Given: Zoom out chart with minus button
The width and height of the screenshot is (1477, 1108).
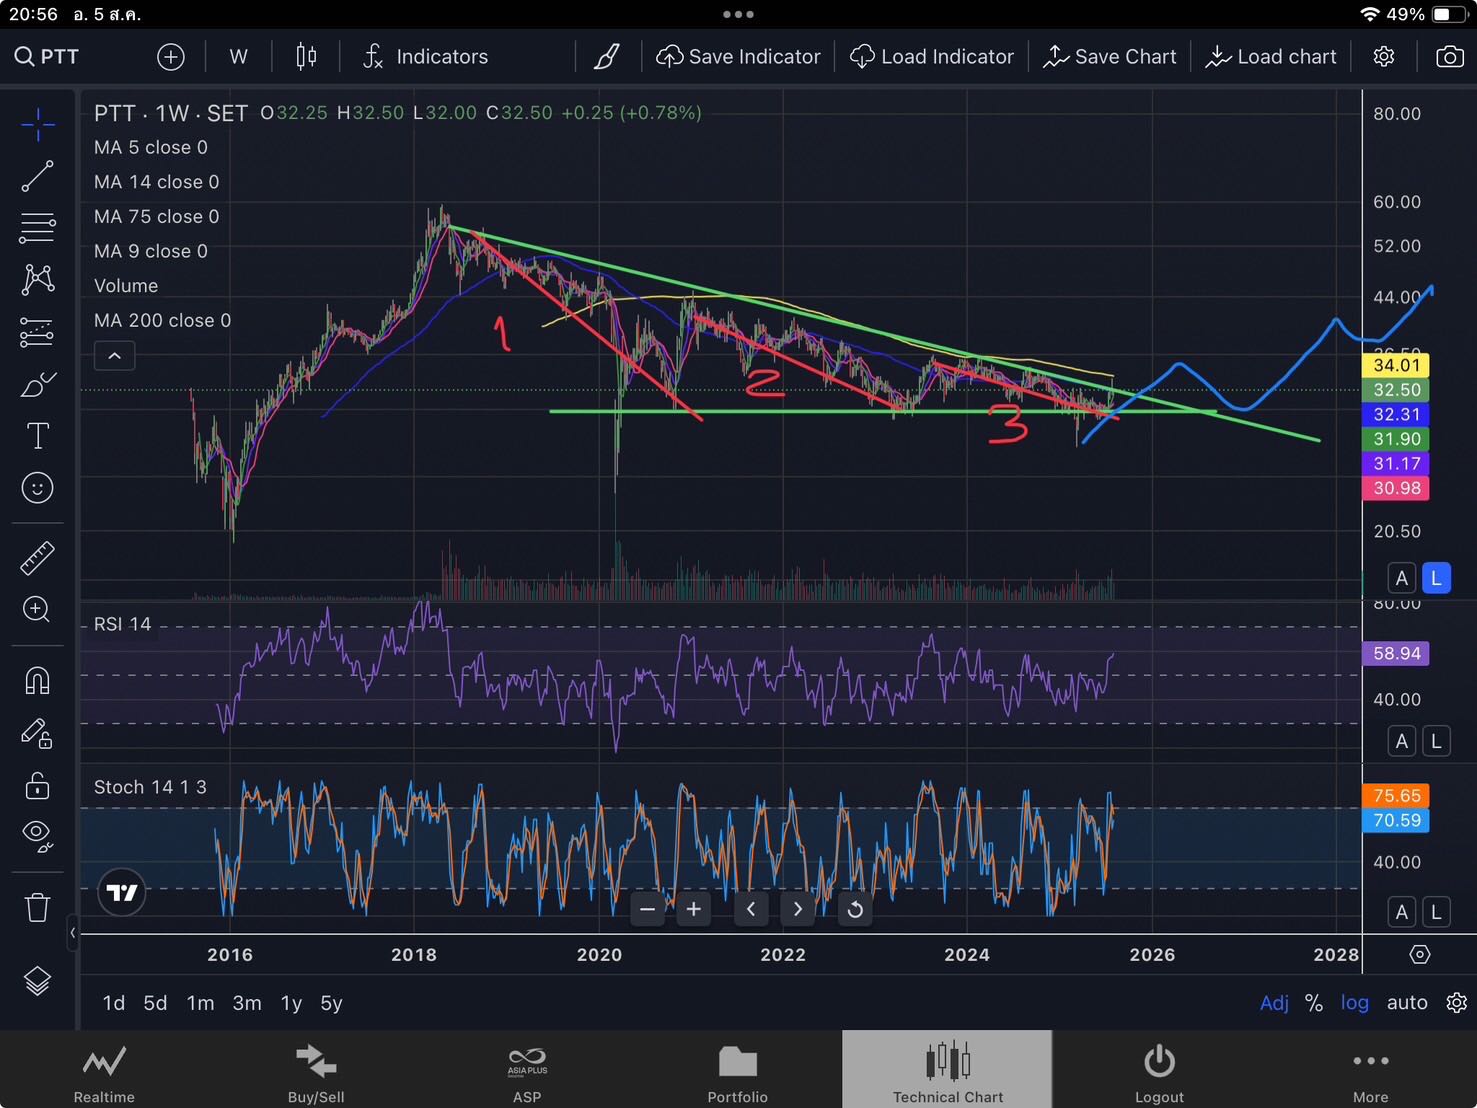Looking at the screenshot, I should [x=647, y=909].
